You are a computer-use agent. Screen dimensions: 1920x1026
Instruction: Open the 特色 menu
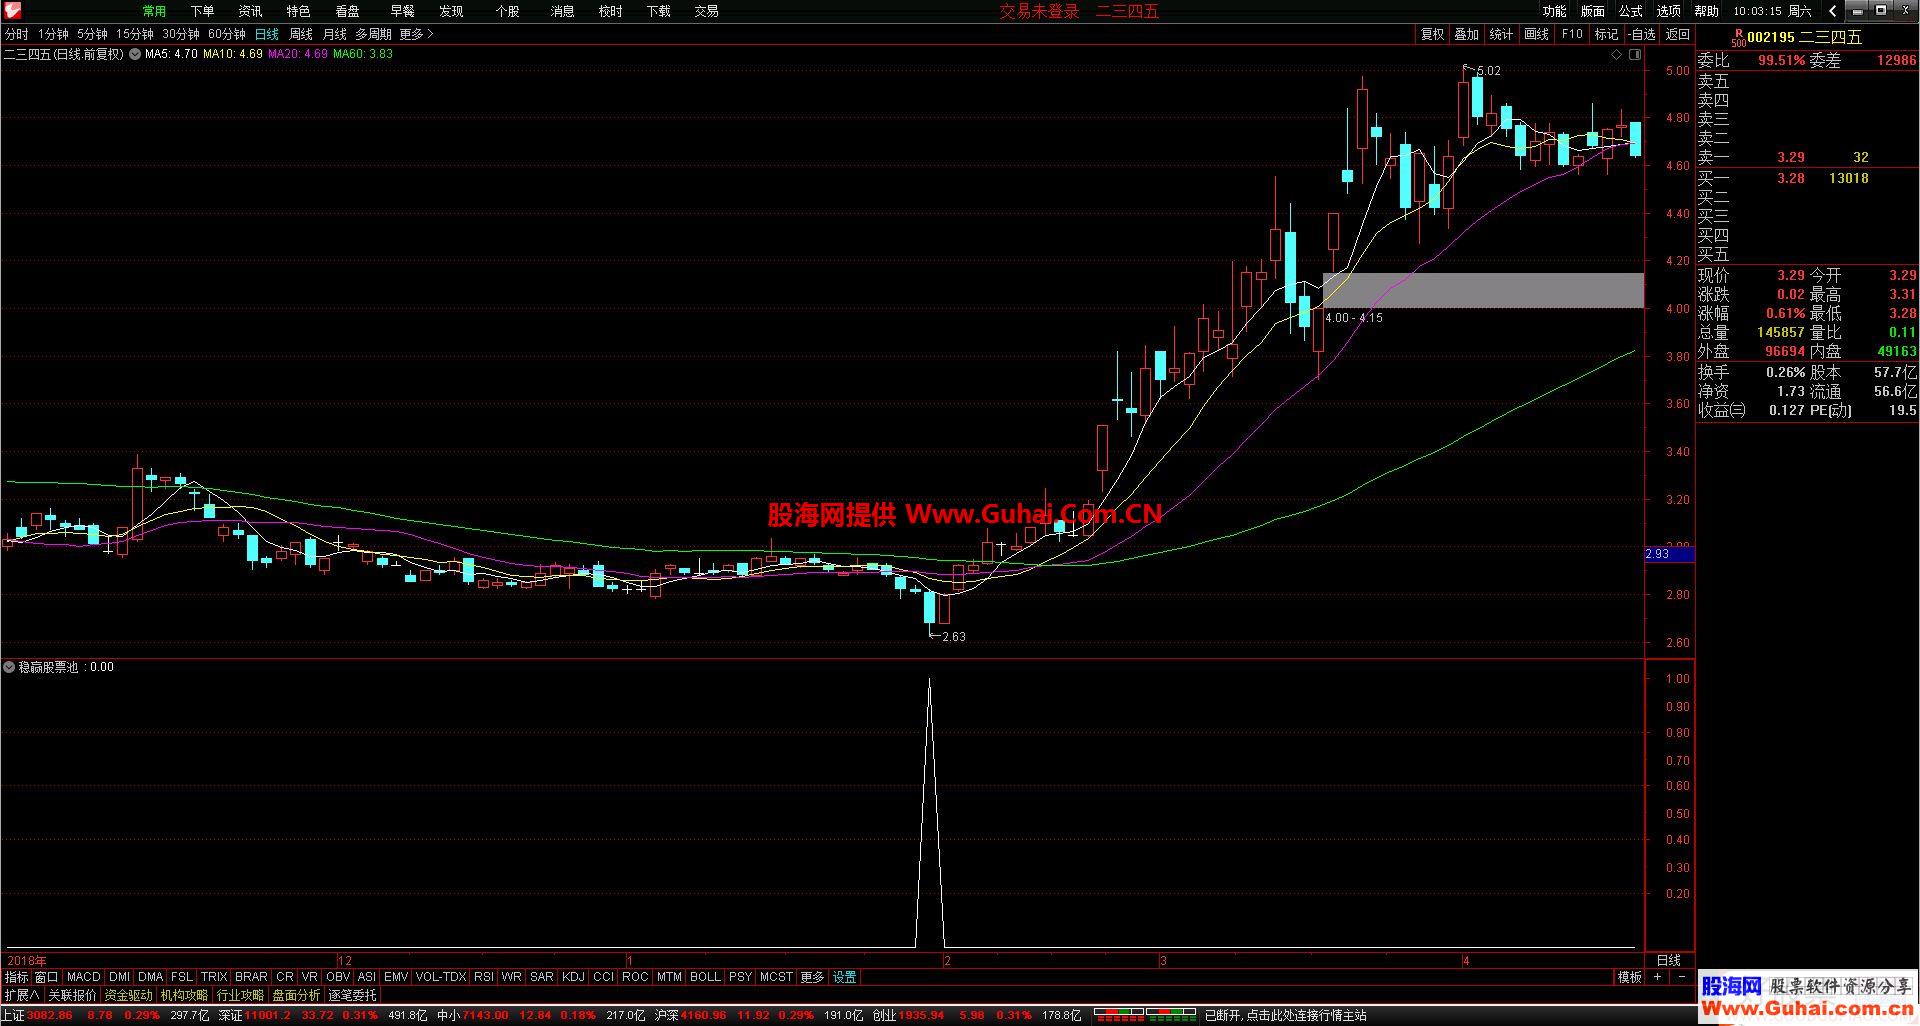pos(298,11)
